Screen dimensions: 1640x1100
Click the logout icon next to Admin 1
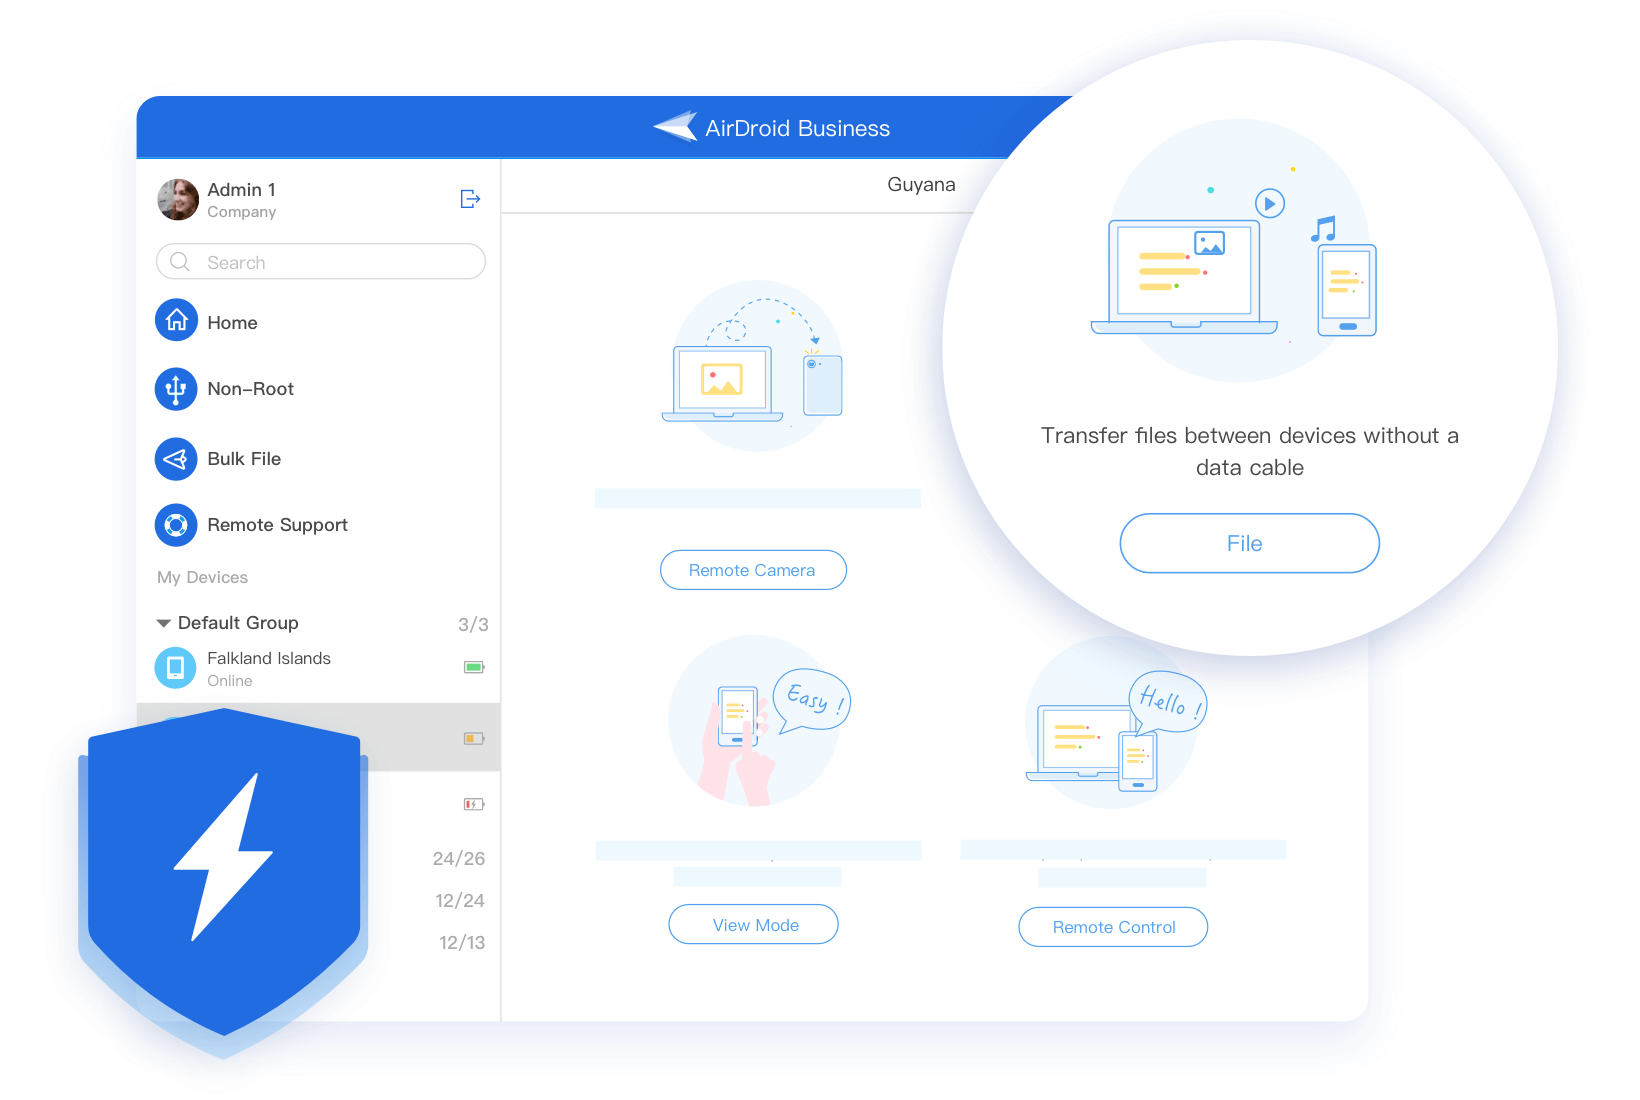pos(470,199)
